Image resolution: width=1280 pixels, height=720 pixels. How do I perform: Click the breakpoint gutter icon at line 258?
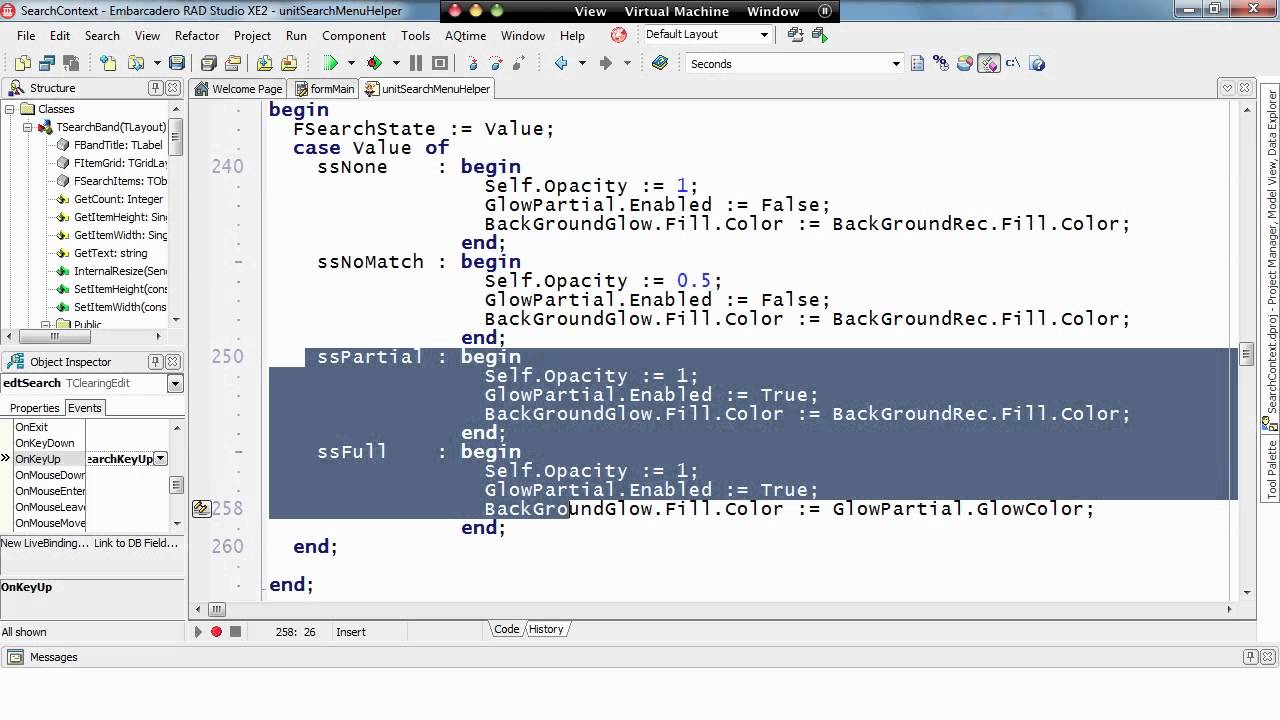pos(201,508)
